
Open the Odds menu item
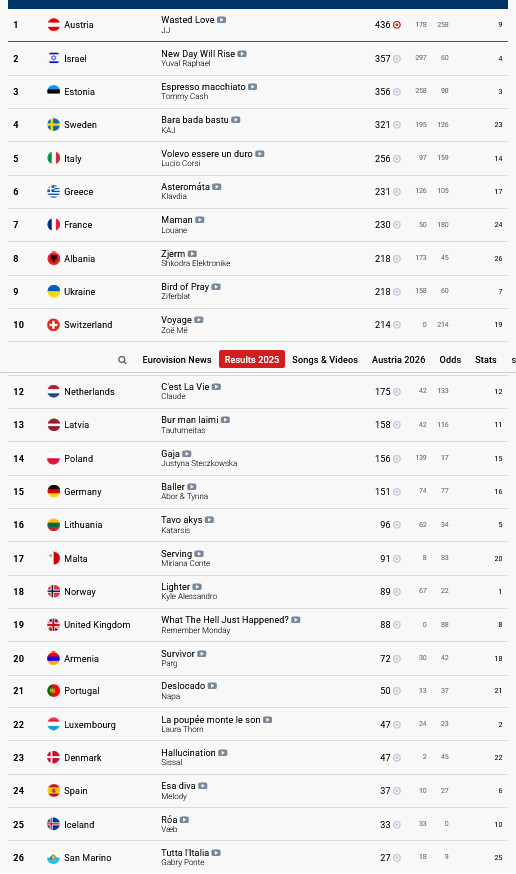(x=450, y=360)
